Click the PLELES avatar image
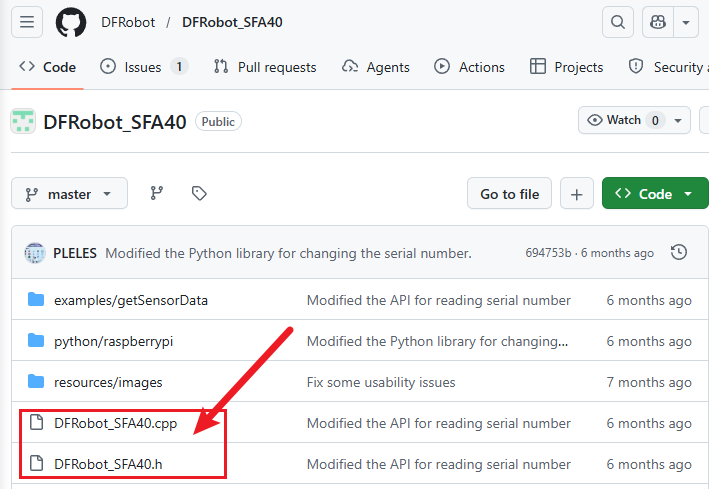This screenshot has height=489, width=709. pyautogui.click(x=35, y=253)
